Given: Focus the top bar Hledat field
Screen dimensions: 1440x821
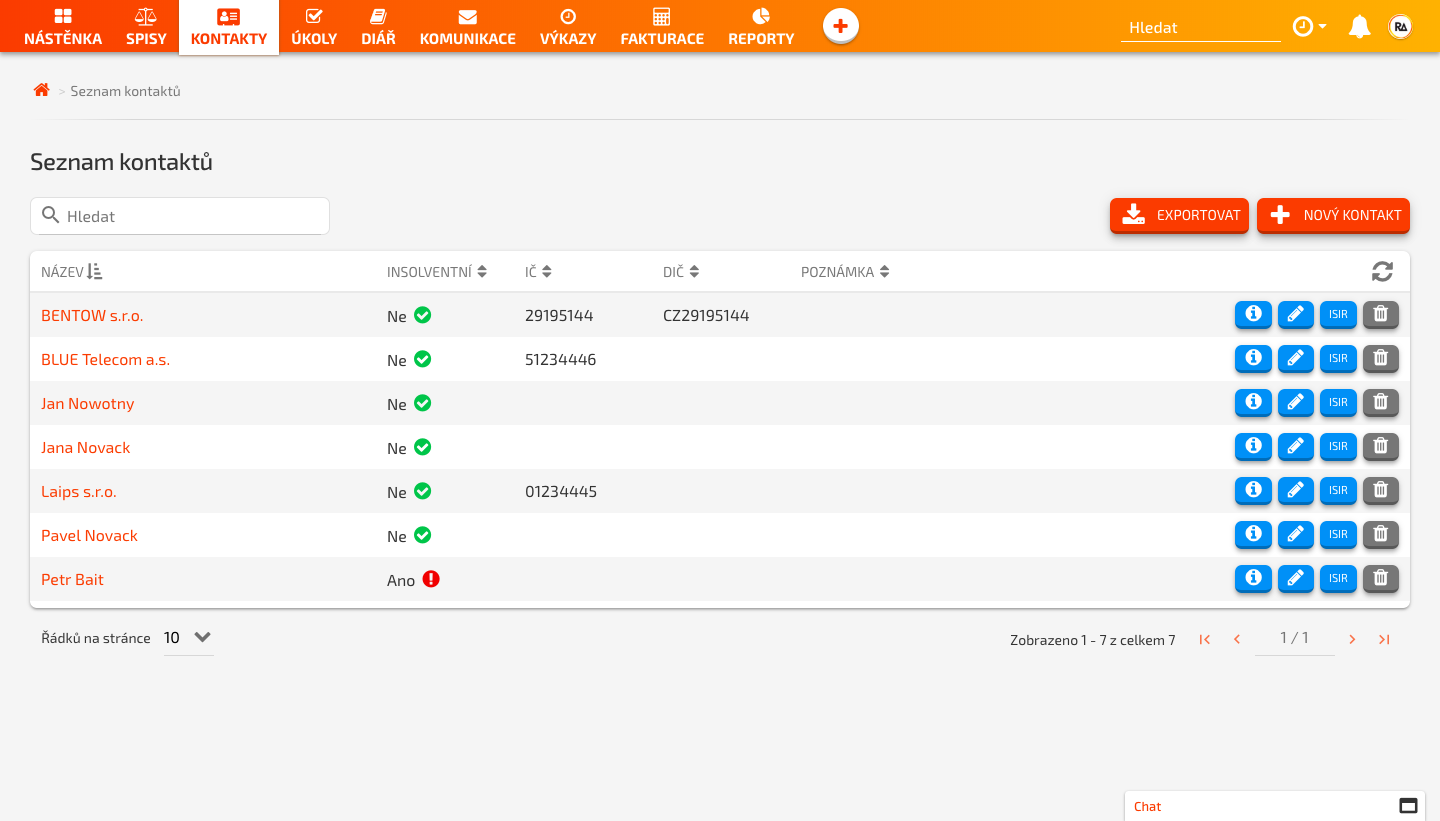Looking at the screenshot, I should (1201, 27).
